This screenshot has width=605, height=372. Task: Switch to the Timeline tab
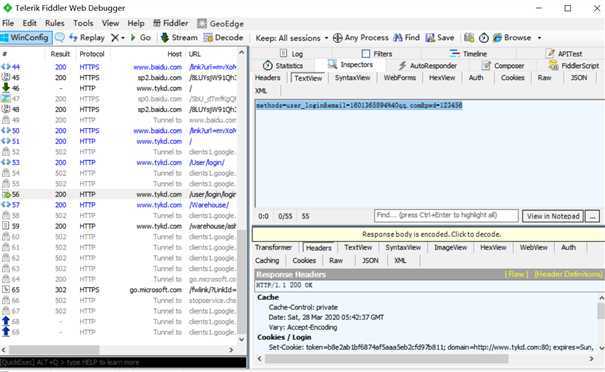point(468,54)
